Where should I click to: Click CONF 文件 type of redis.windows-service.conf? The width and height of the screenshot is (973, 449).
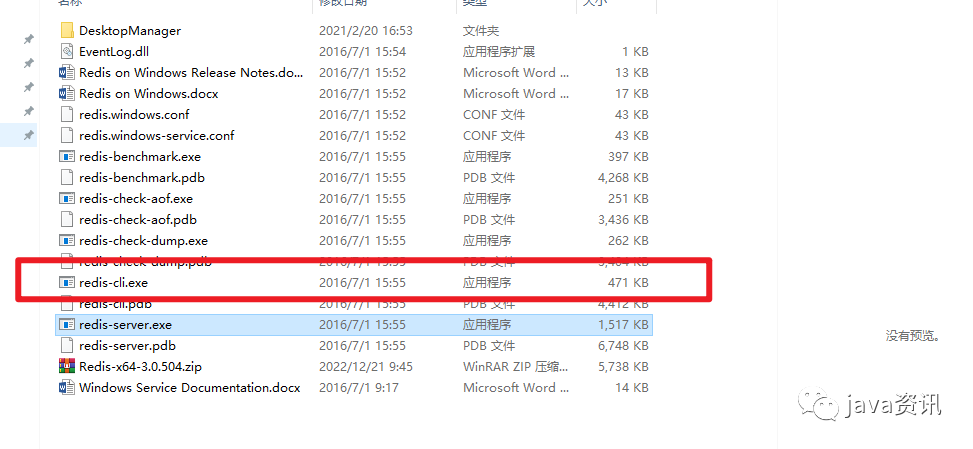[x=494, y=135]
